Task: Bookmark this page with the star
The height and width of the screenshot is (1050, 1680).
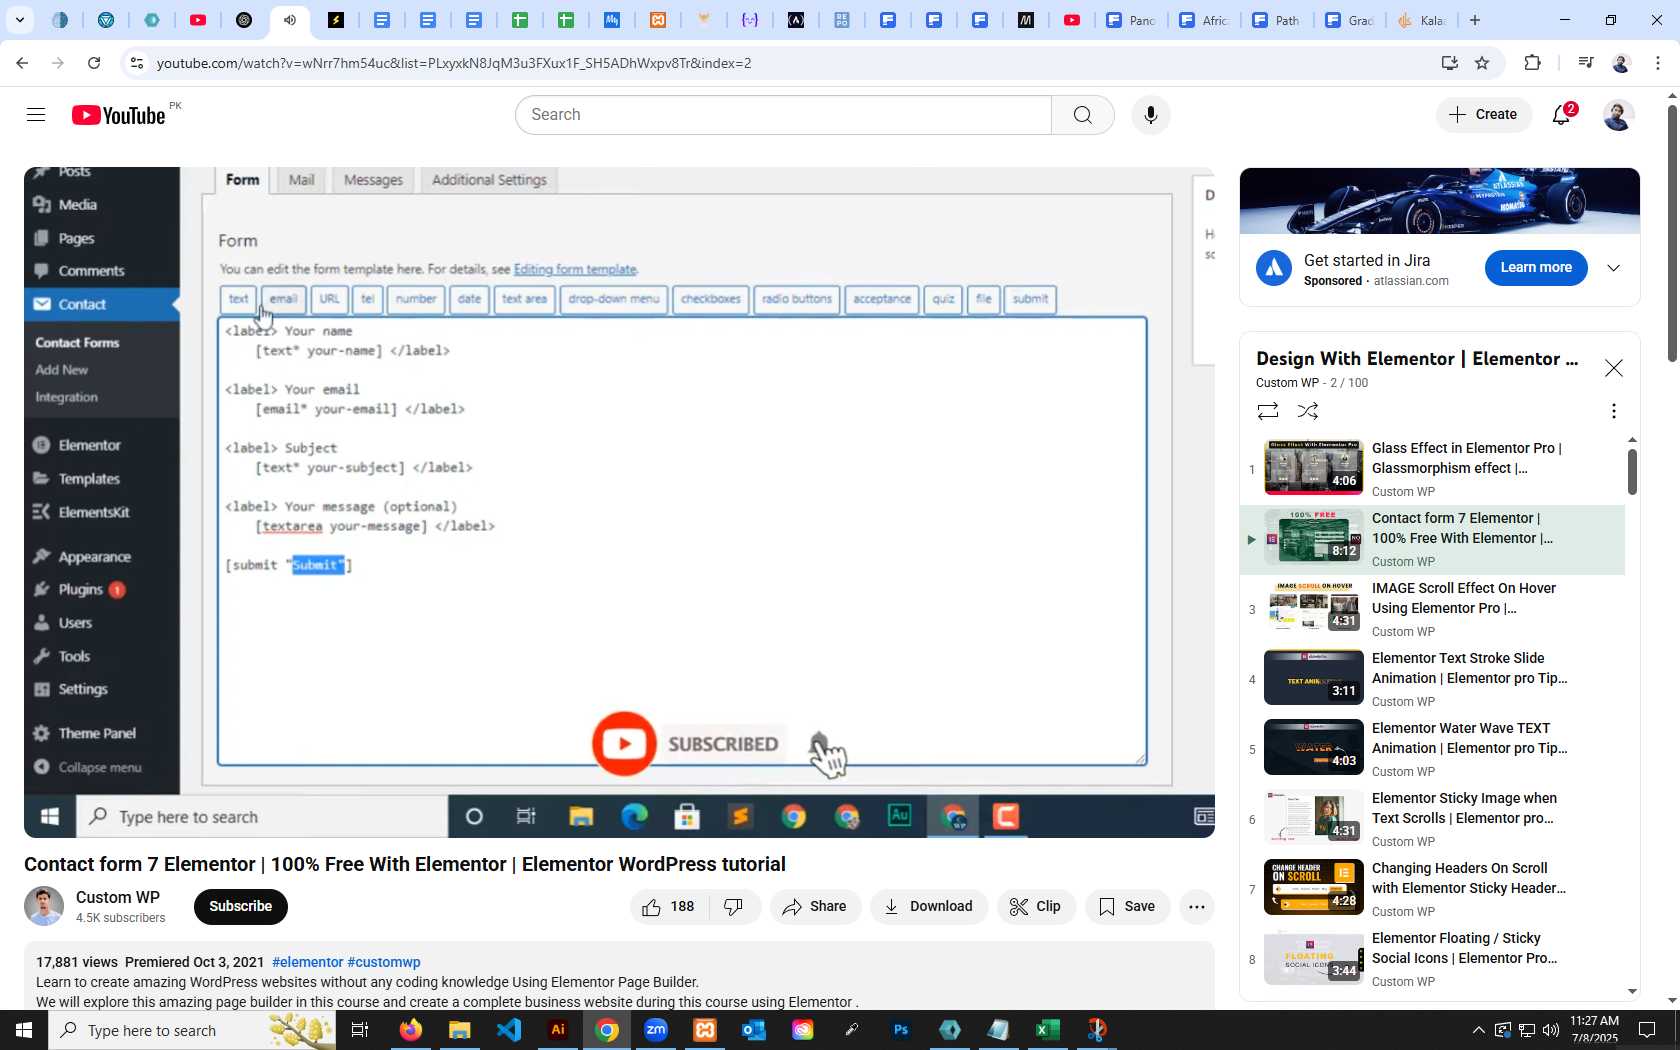Action: click(1482, 63)
